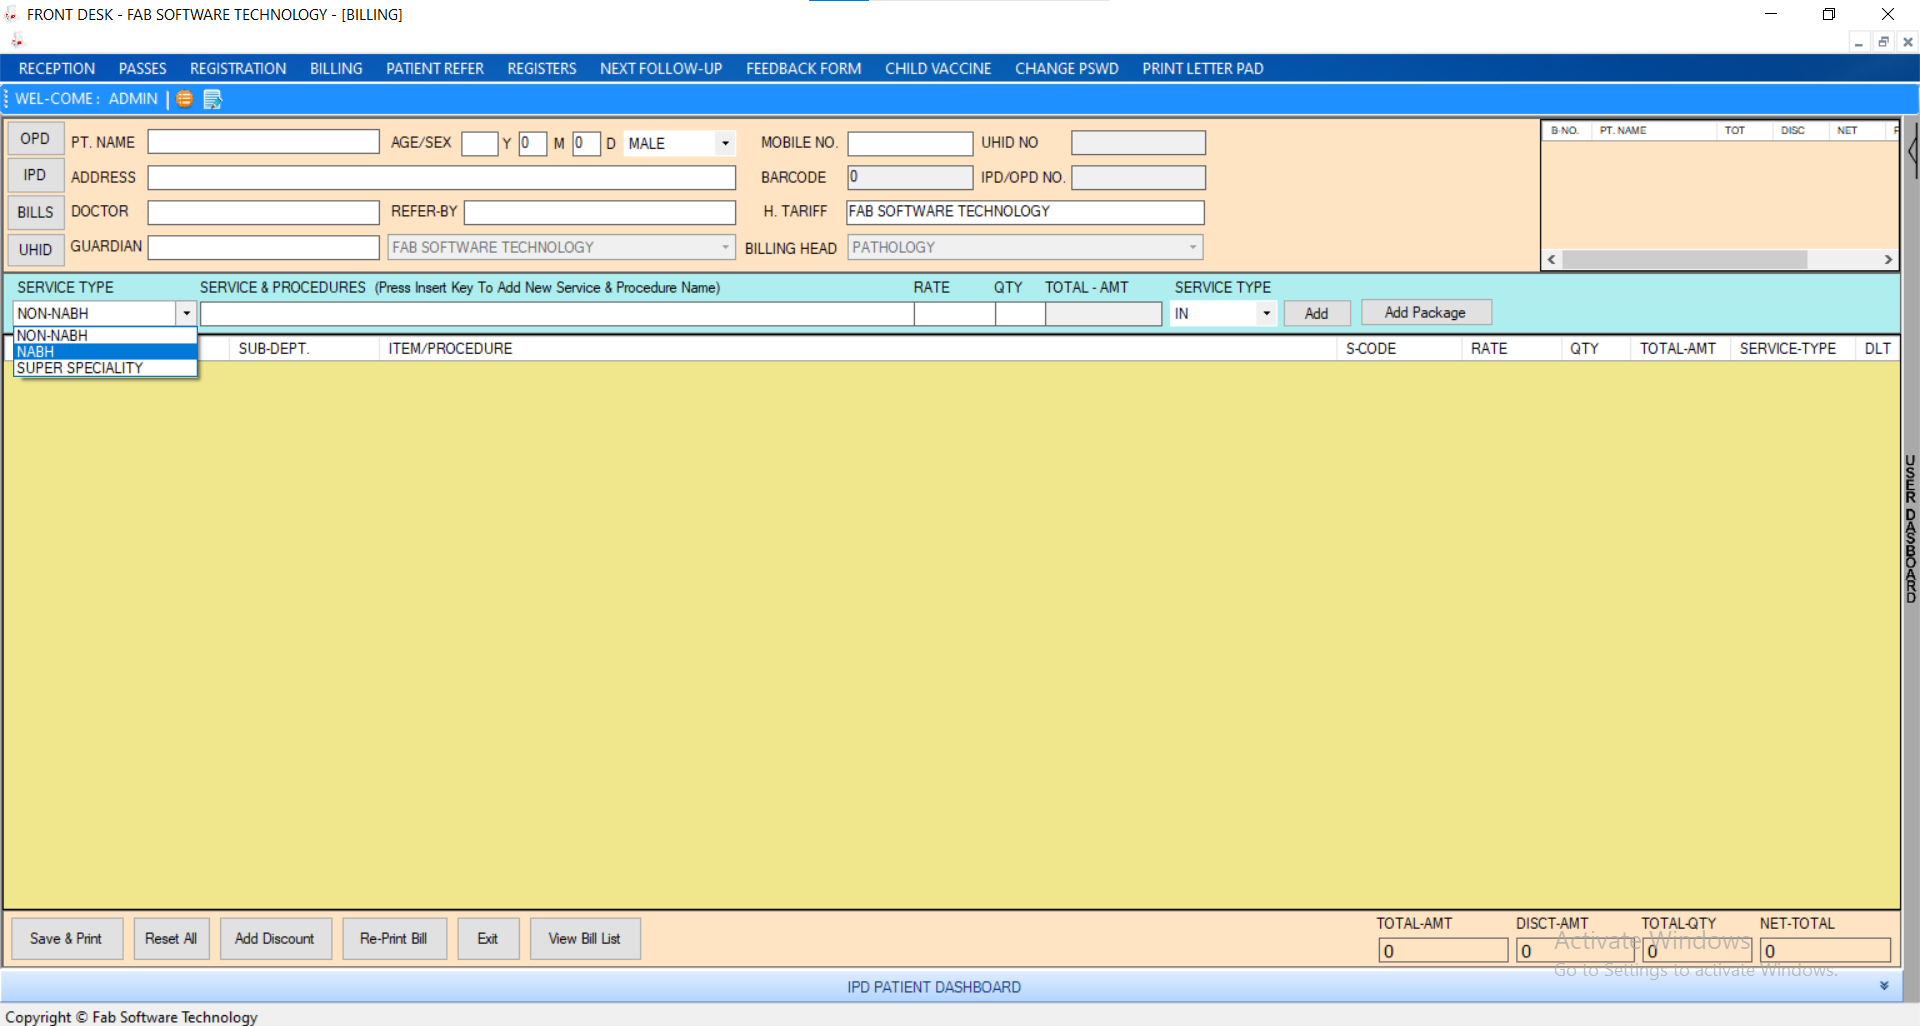Viewport: 1920px width, 1026px height.
Task: Open the RECEPTION menu
Action: tap(57, 69)
